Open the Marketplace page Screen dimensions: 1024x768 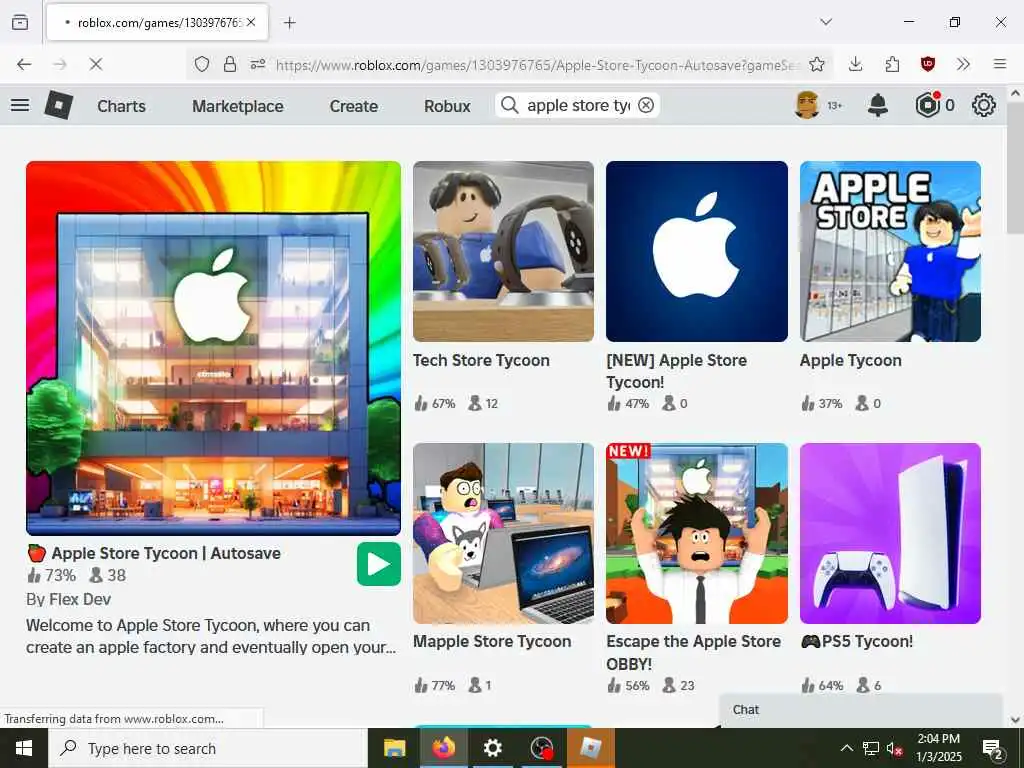(238, 106)
